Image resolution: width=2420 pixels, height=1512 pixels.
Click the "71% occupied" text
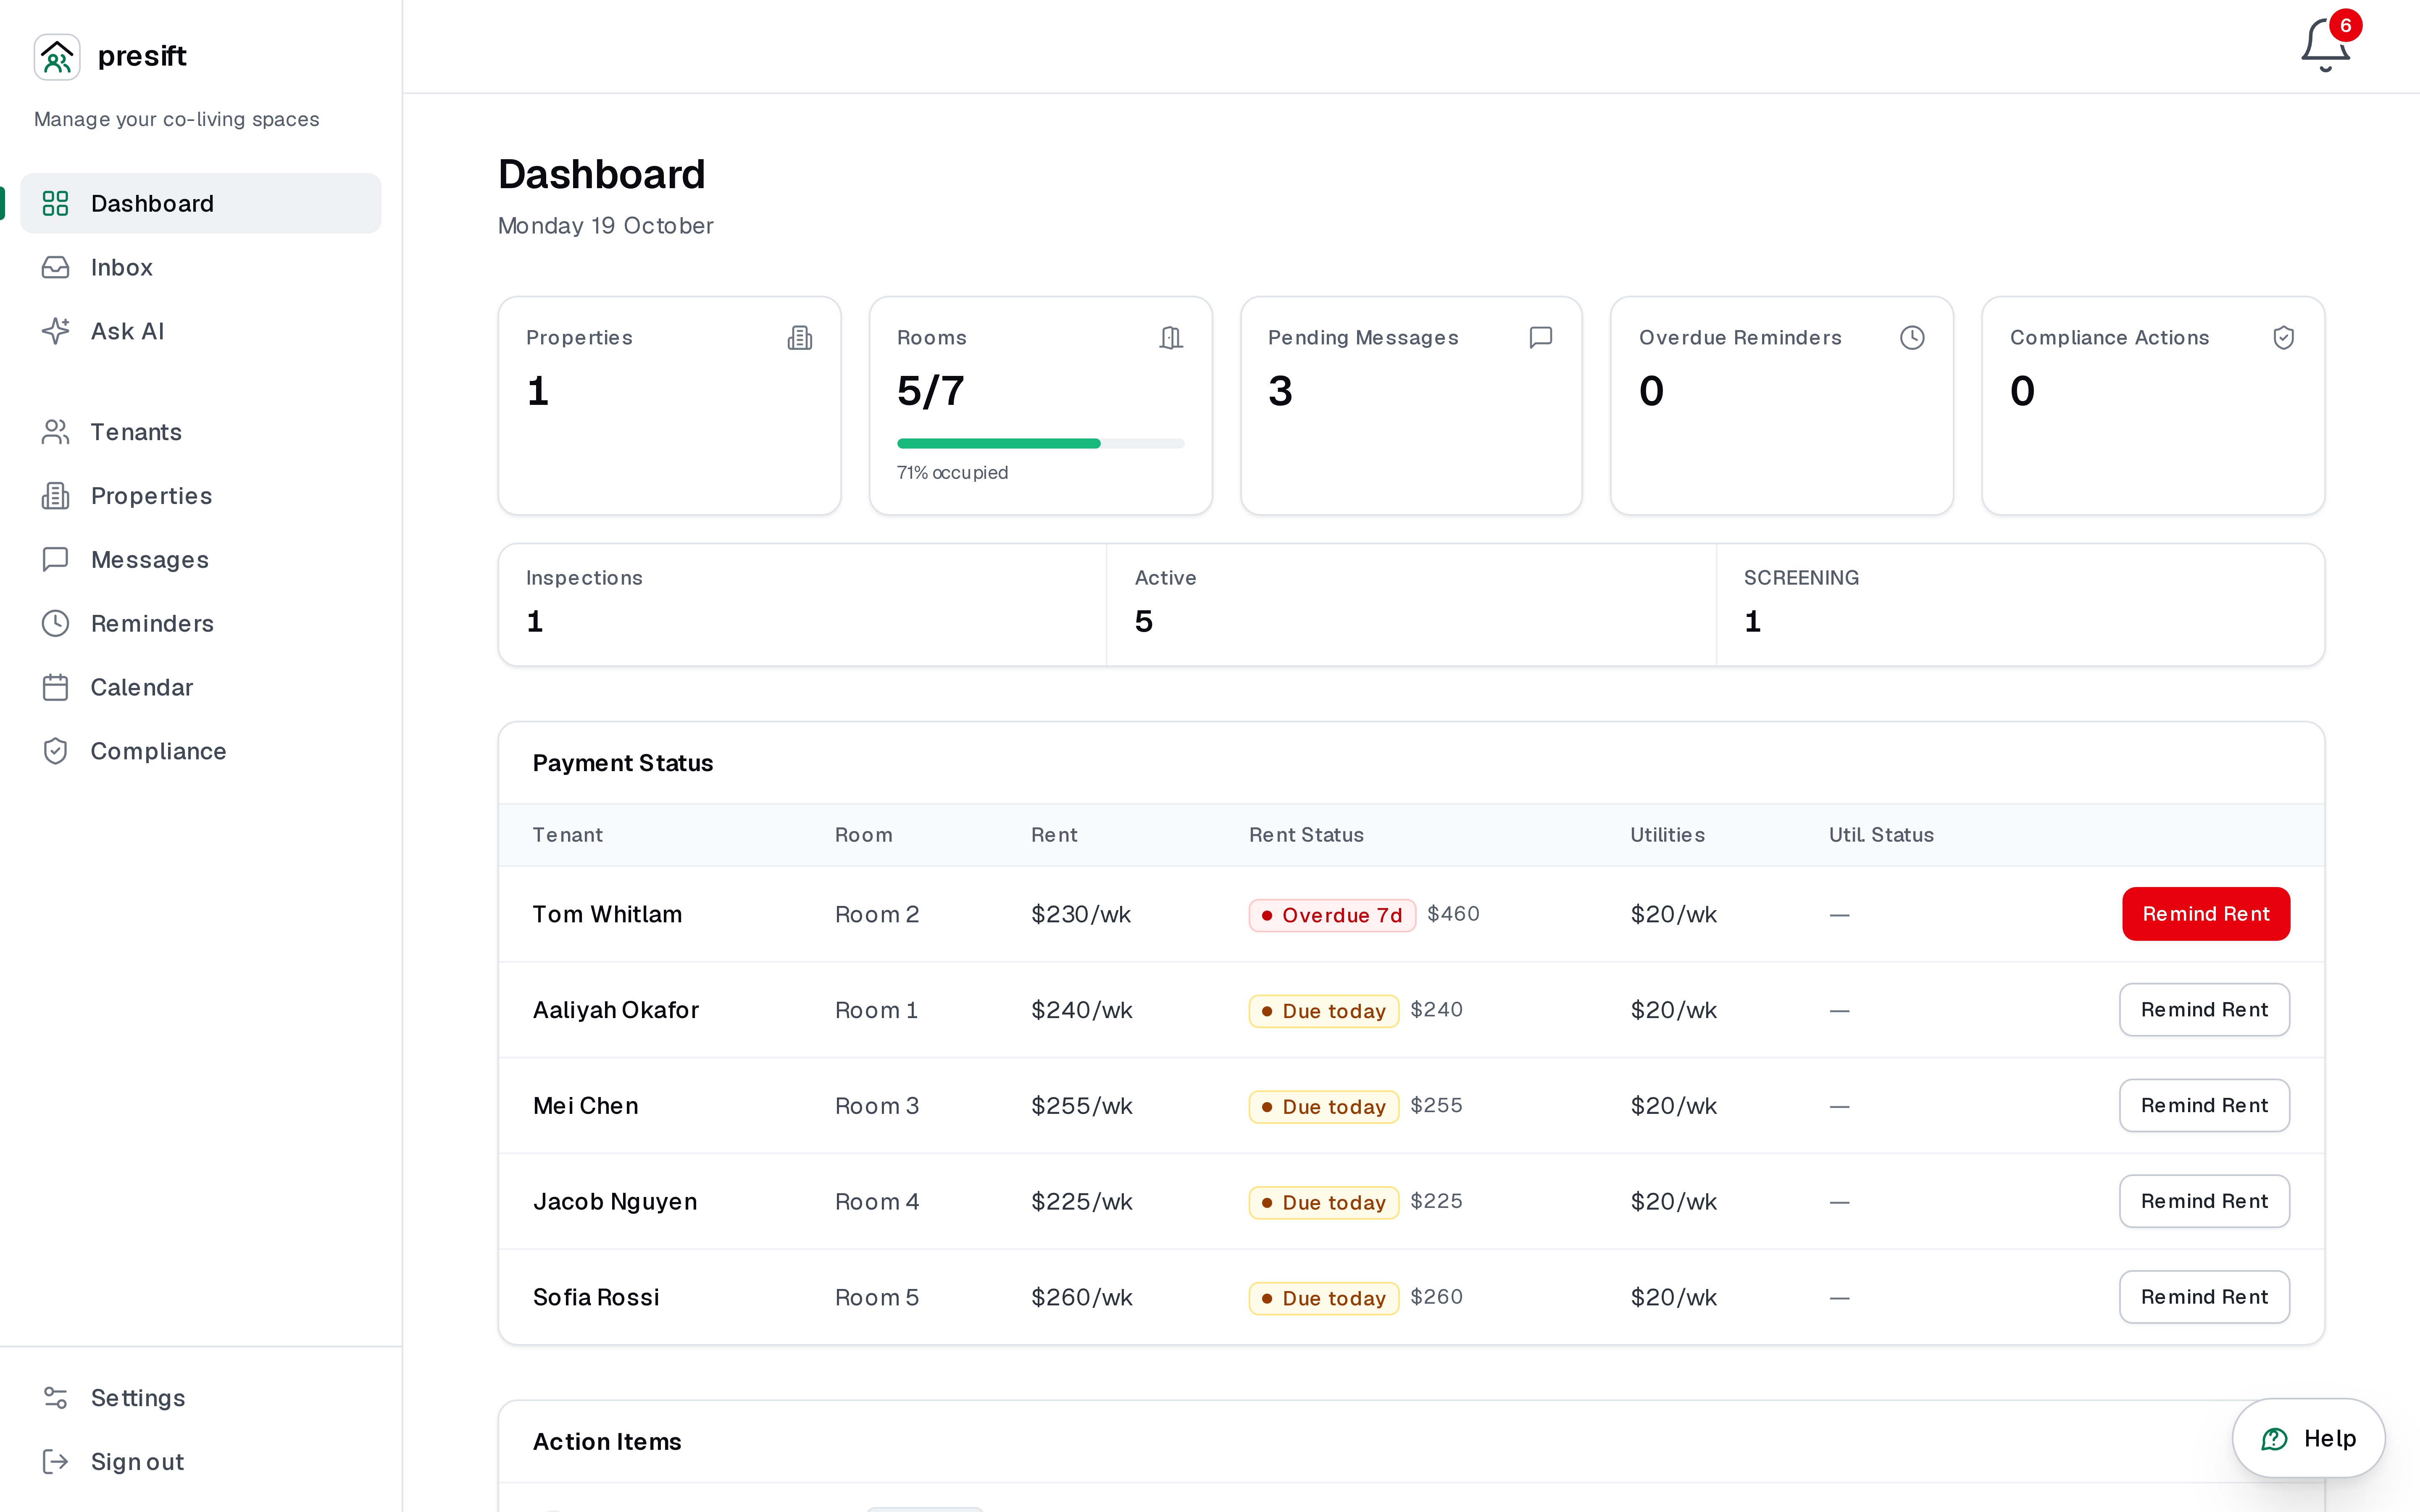[952, 473]
